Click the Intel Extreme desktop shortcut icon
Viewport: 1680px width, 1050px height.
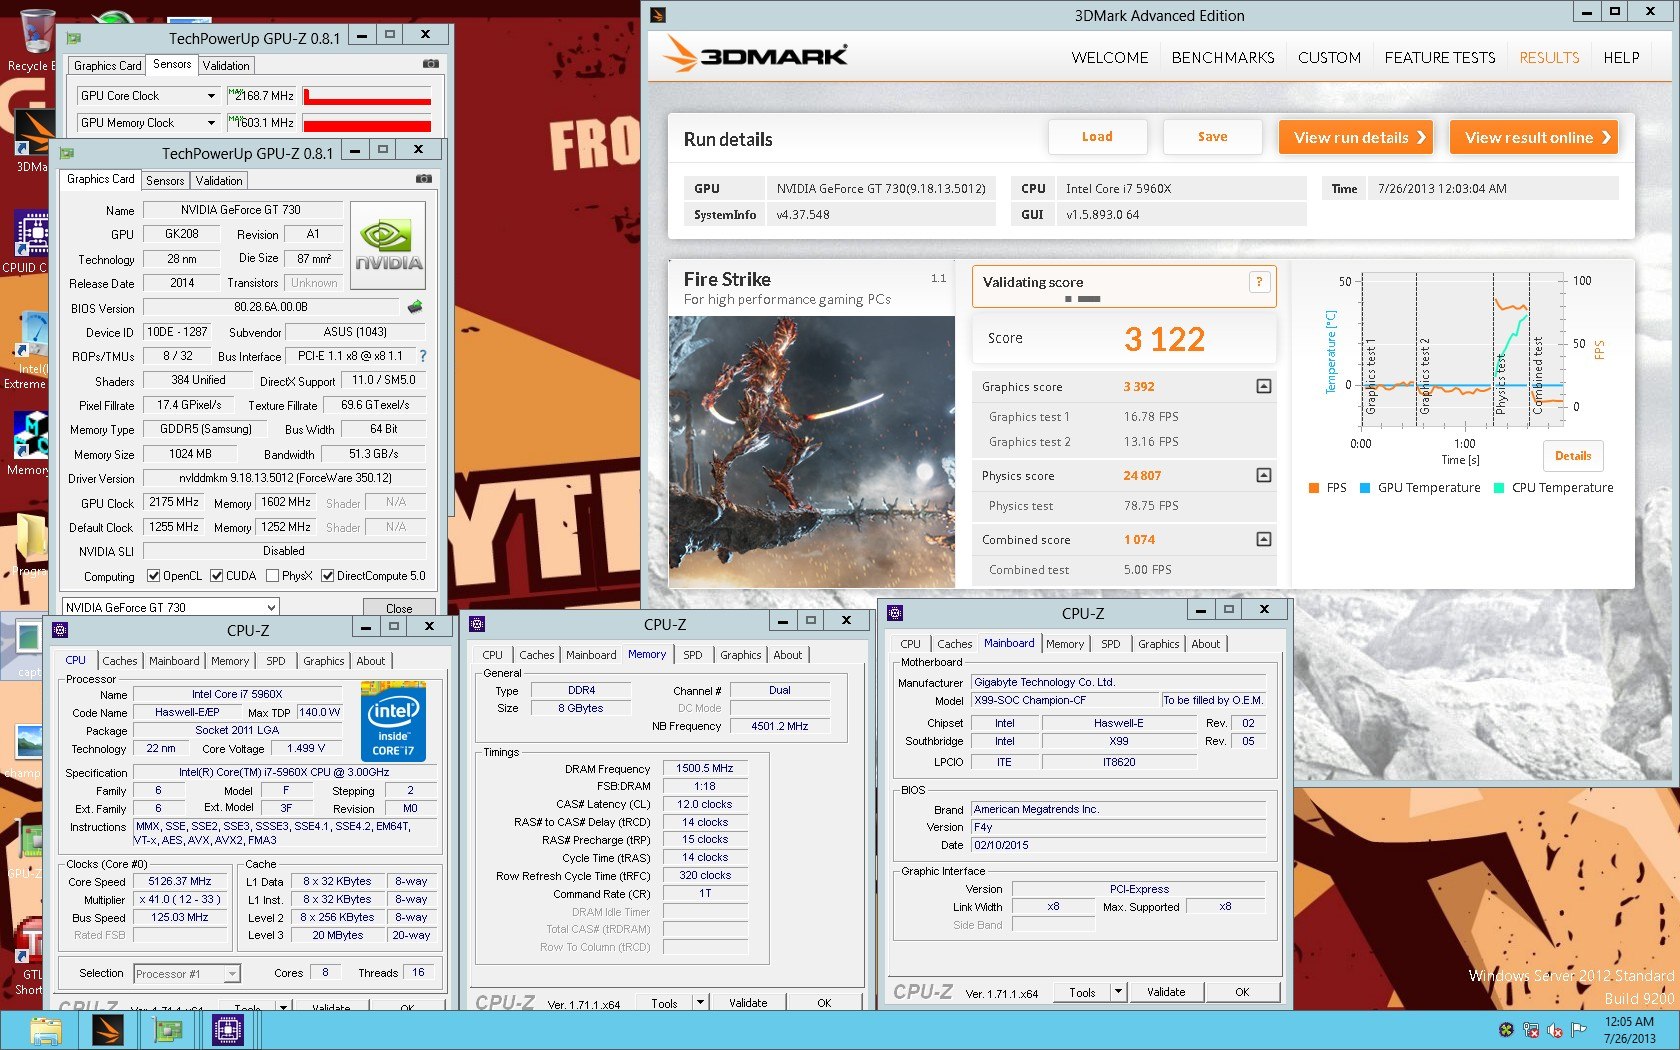tap(30, 336)
